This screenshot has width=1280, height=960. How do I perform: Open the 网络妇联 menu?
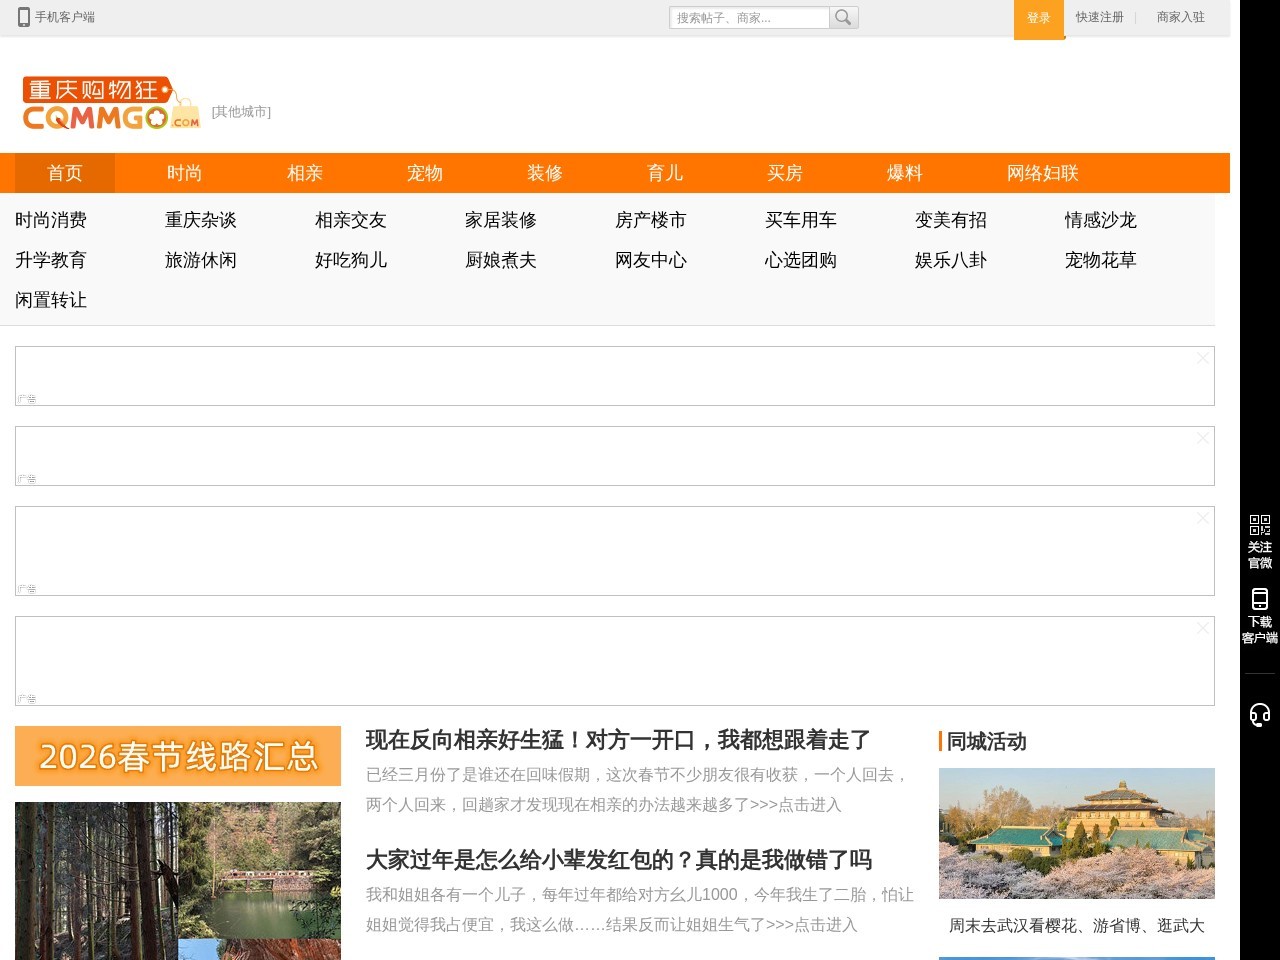tap(1044, 173)
